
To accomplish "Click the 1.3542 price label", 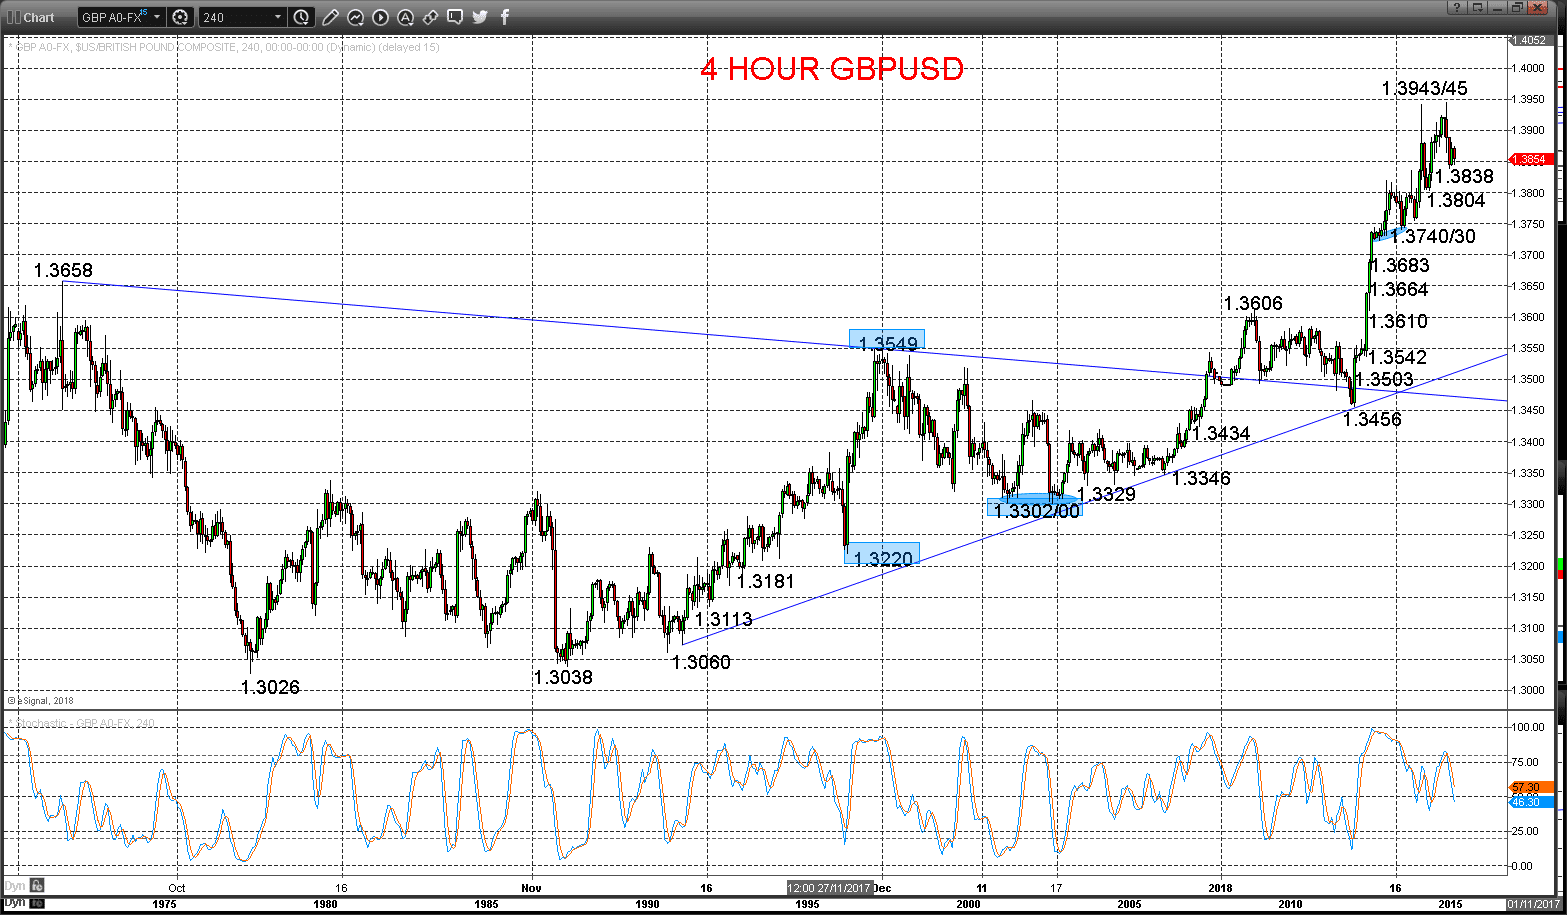I will click(1397, 357).
